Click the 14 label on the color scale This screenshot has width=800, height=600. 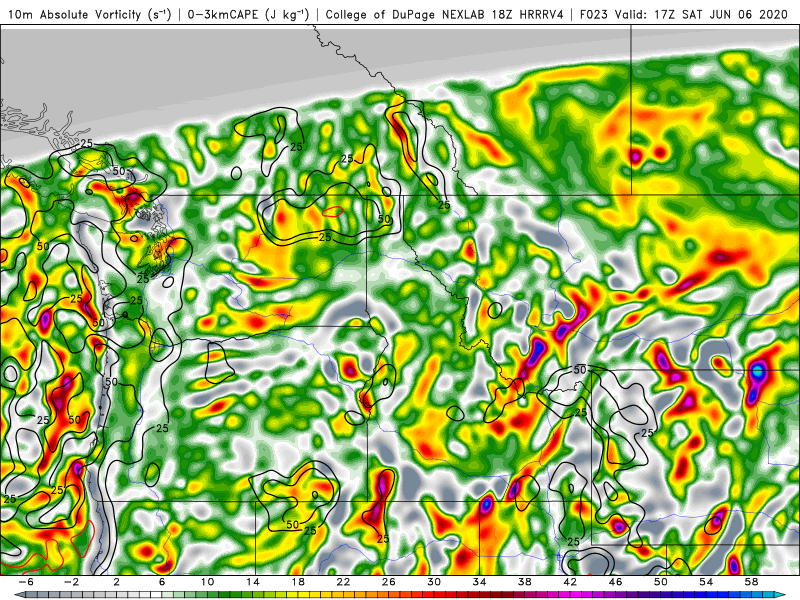click(x=253, y=582)
